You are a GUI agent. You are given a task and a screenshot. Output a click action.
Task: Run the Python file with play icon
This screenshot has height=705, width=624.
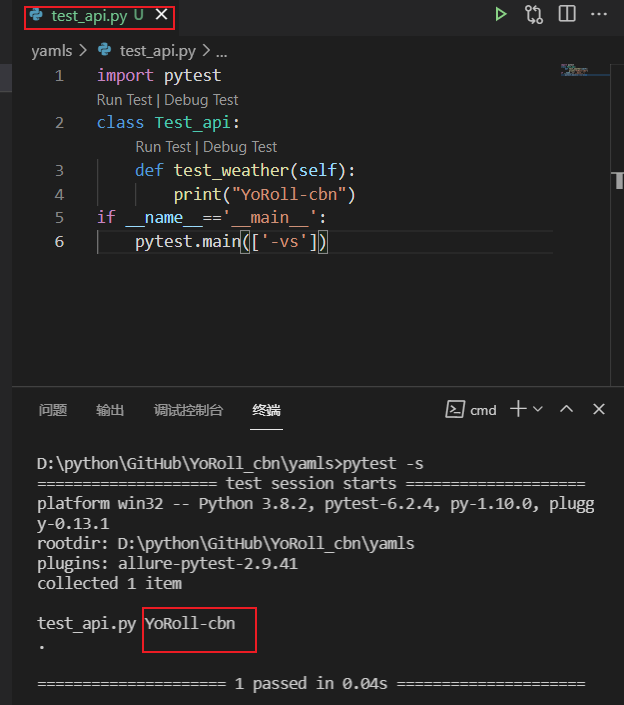(x=500, y=14)
